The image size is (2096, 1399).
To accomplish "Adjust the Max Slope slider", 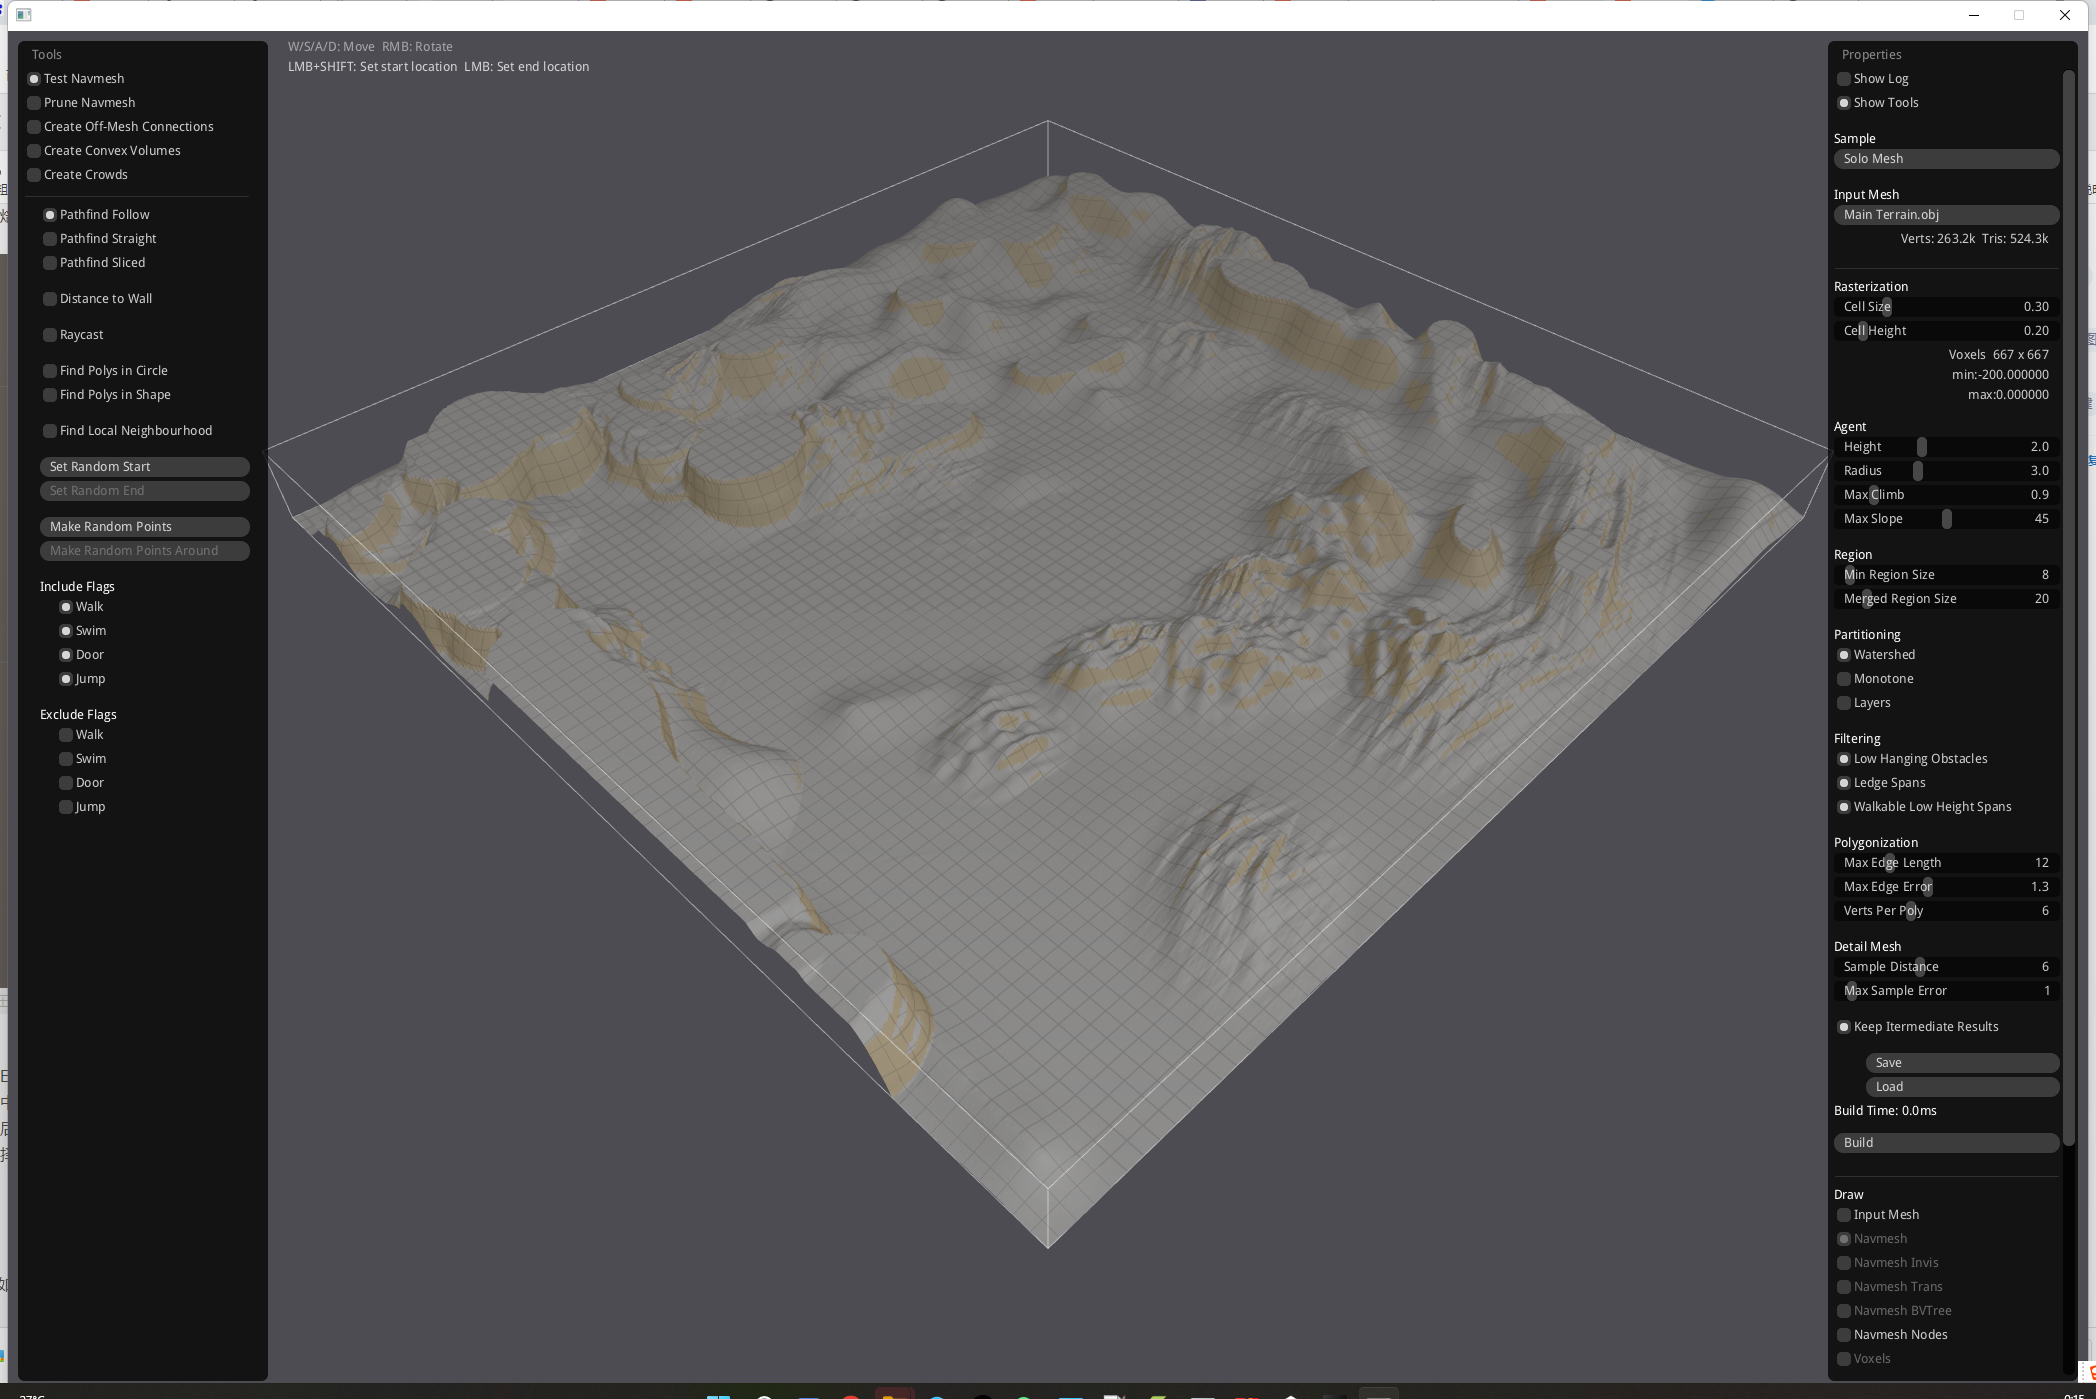I will pyautogui.click(x=1946, y=519).
